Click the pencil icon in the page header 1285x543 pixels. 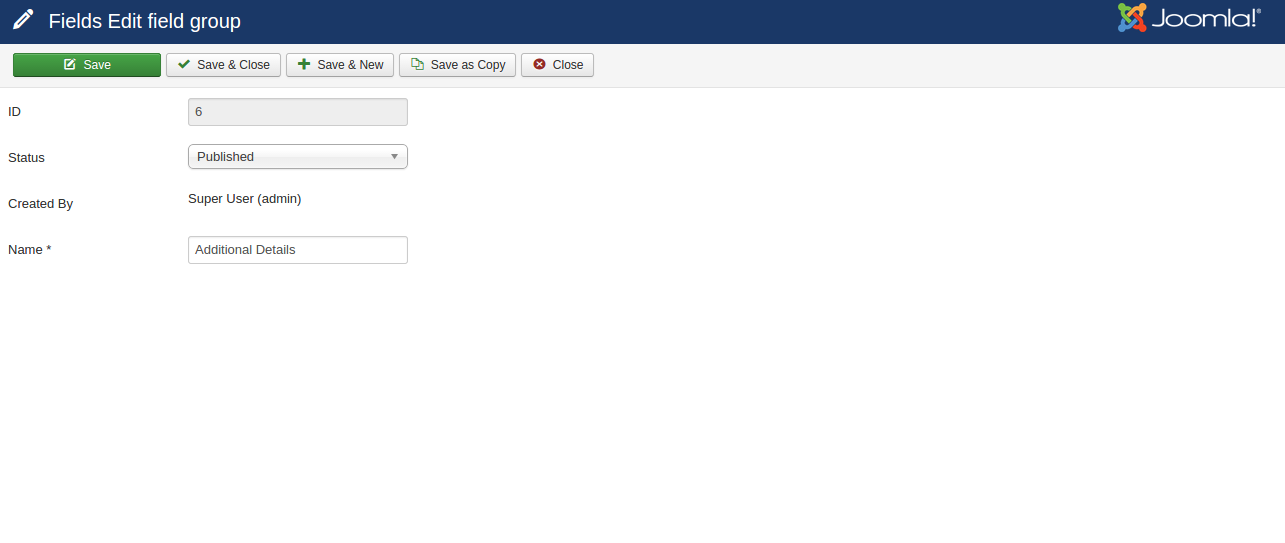(23, 20)
